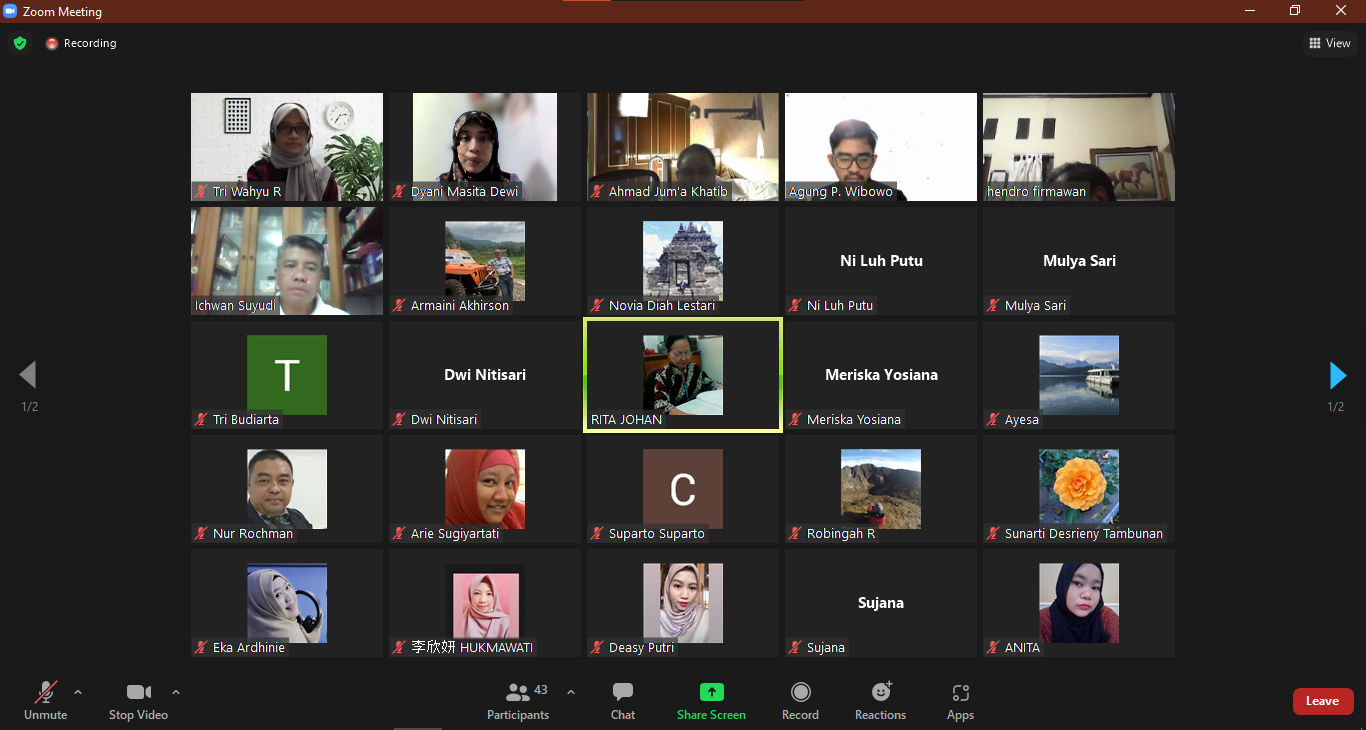Open Reactions menu

[x=880, y=701]
